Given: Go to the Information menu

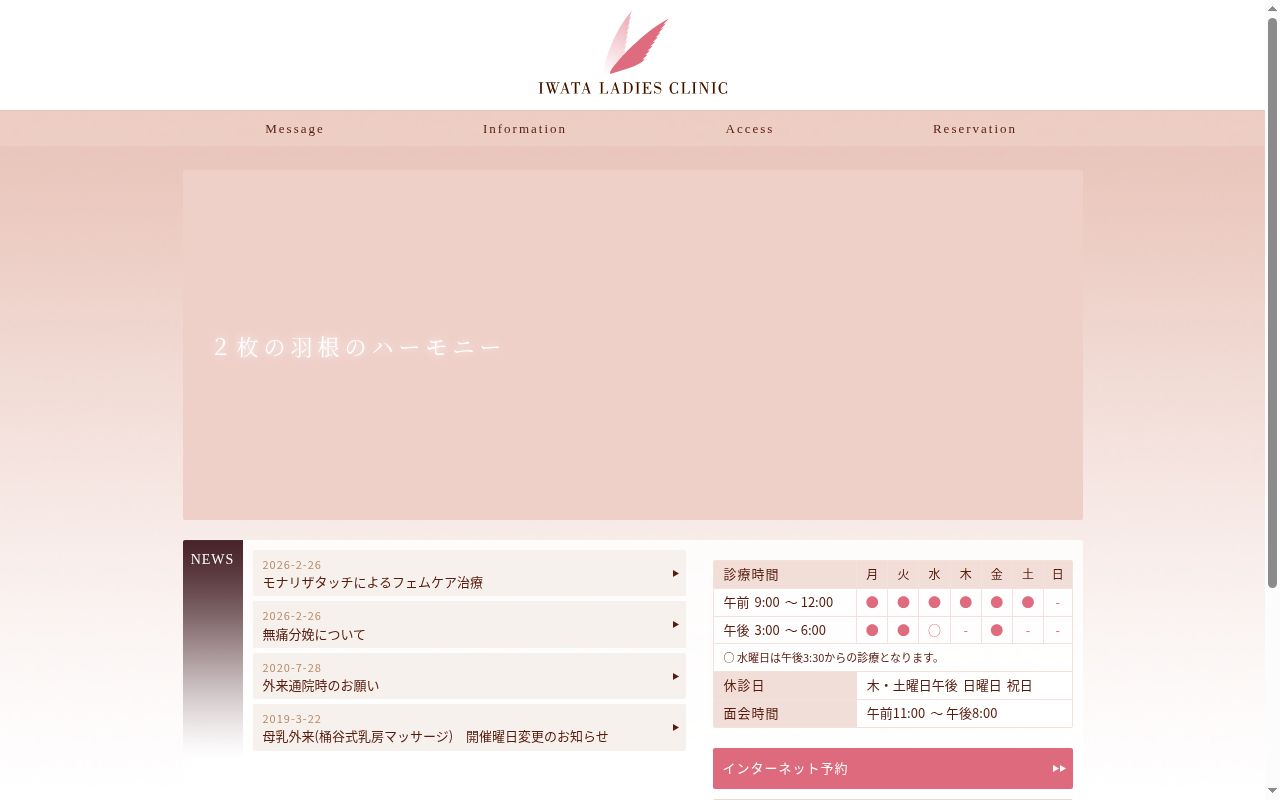Looking at the screenshot, I should (525, 129).
